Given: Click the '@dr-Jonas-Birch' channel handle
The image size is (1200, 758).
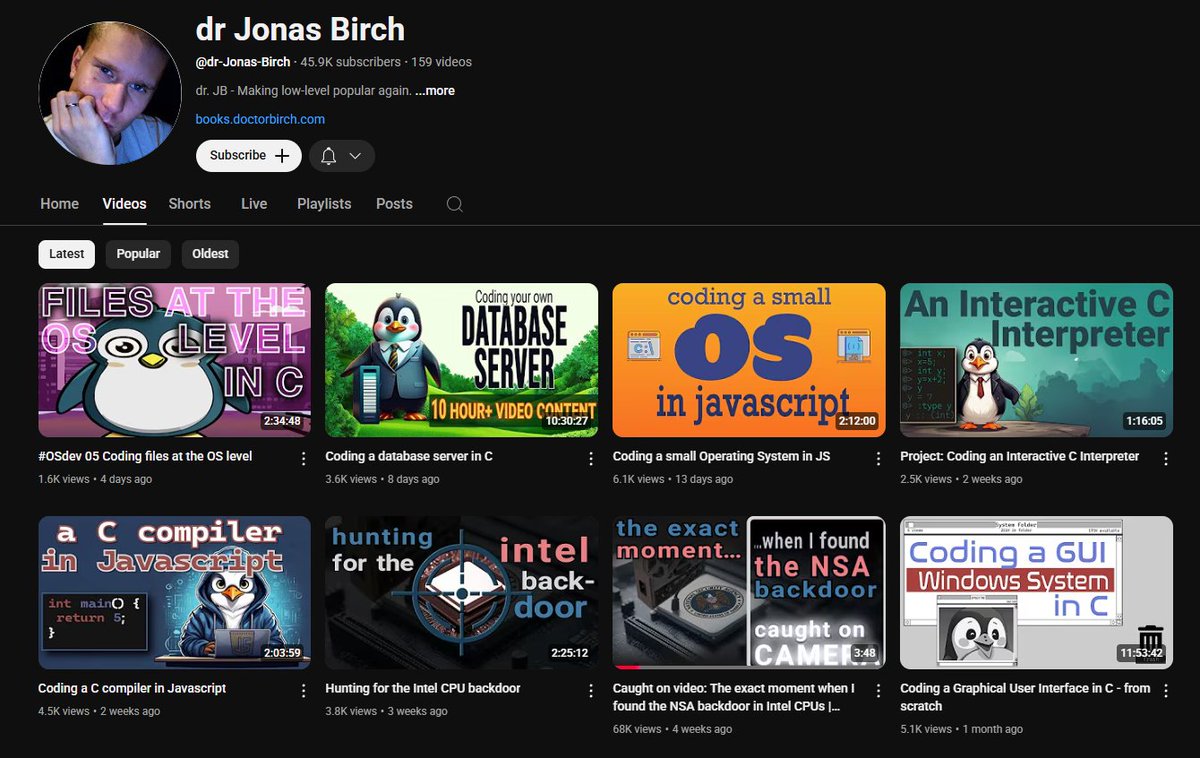Looking at the screenshot, I should (243, 62).
